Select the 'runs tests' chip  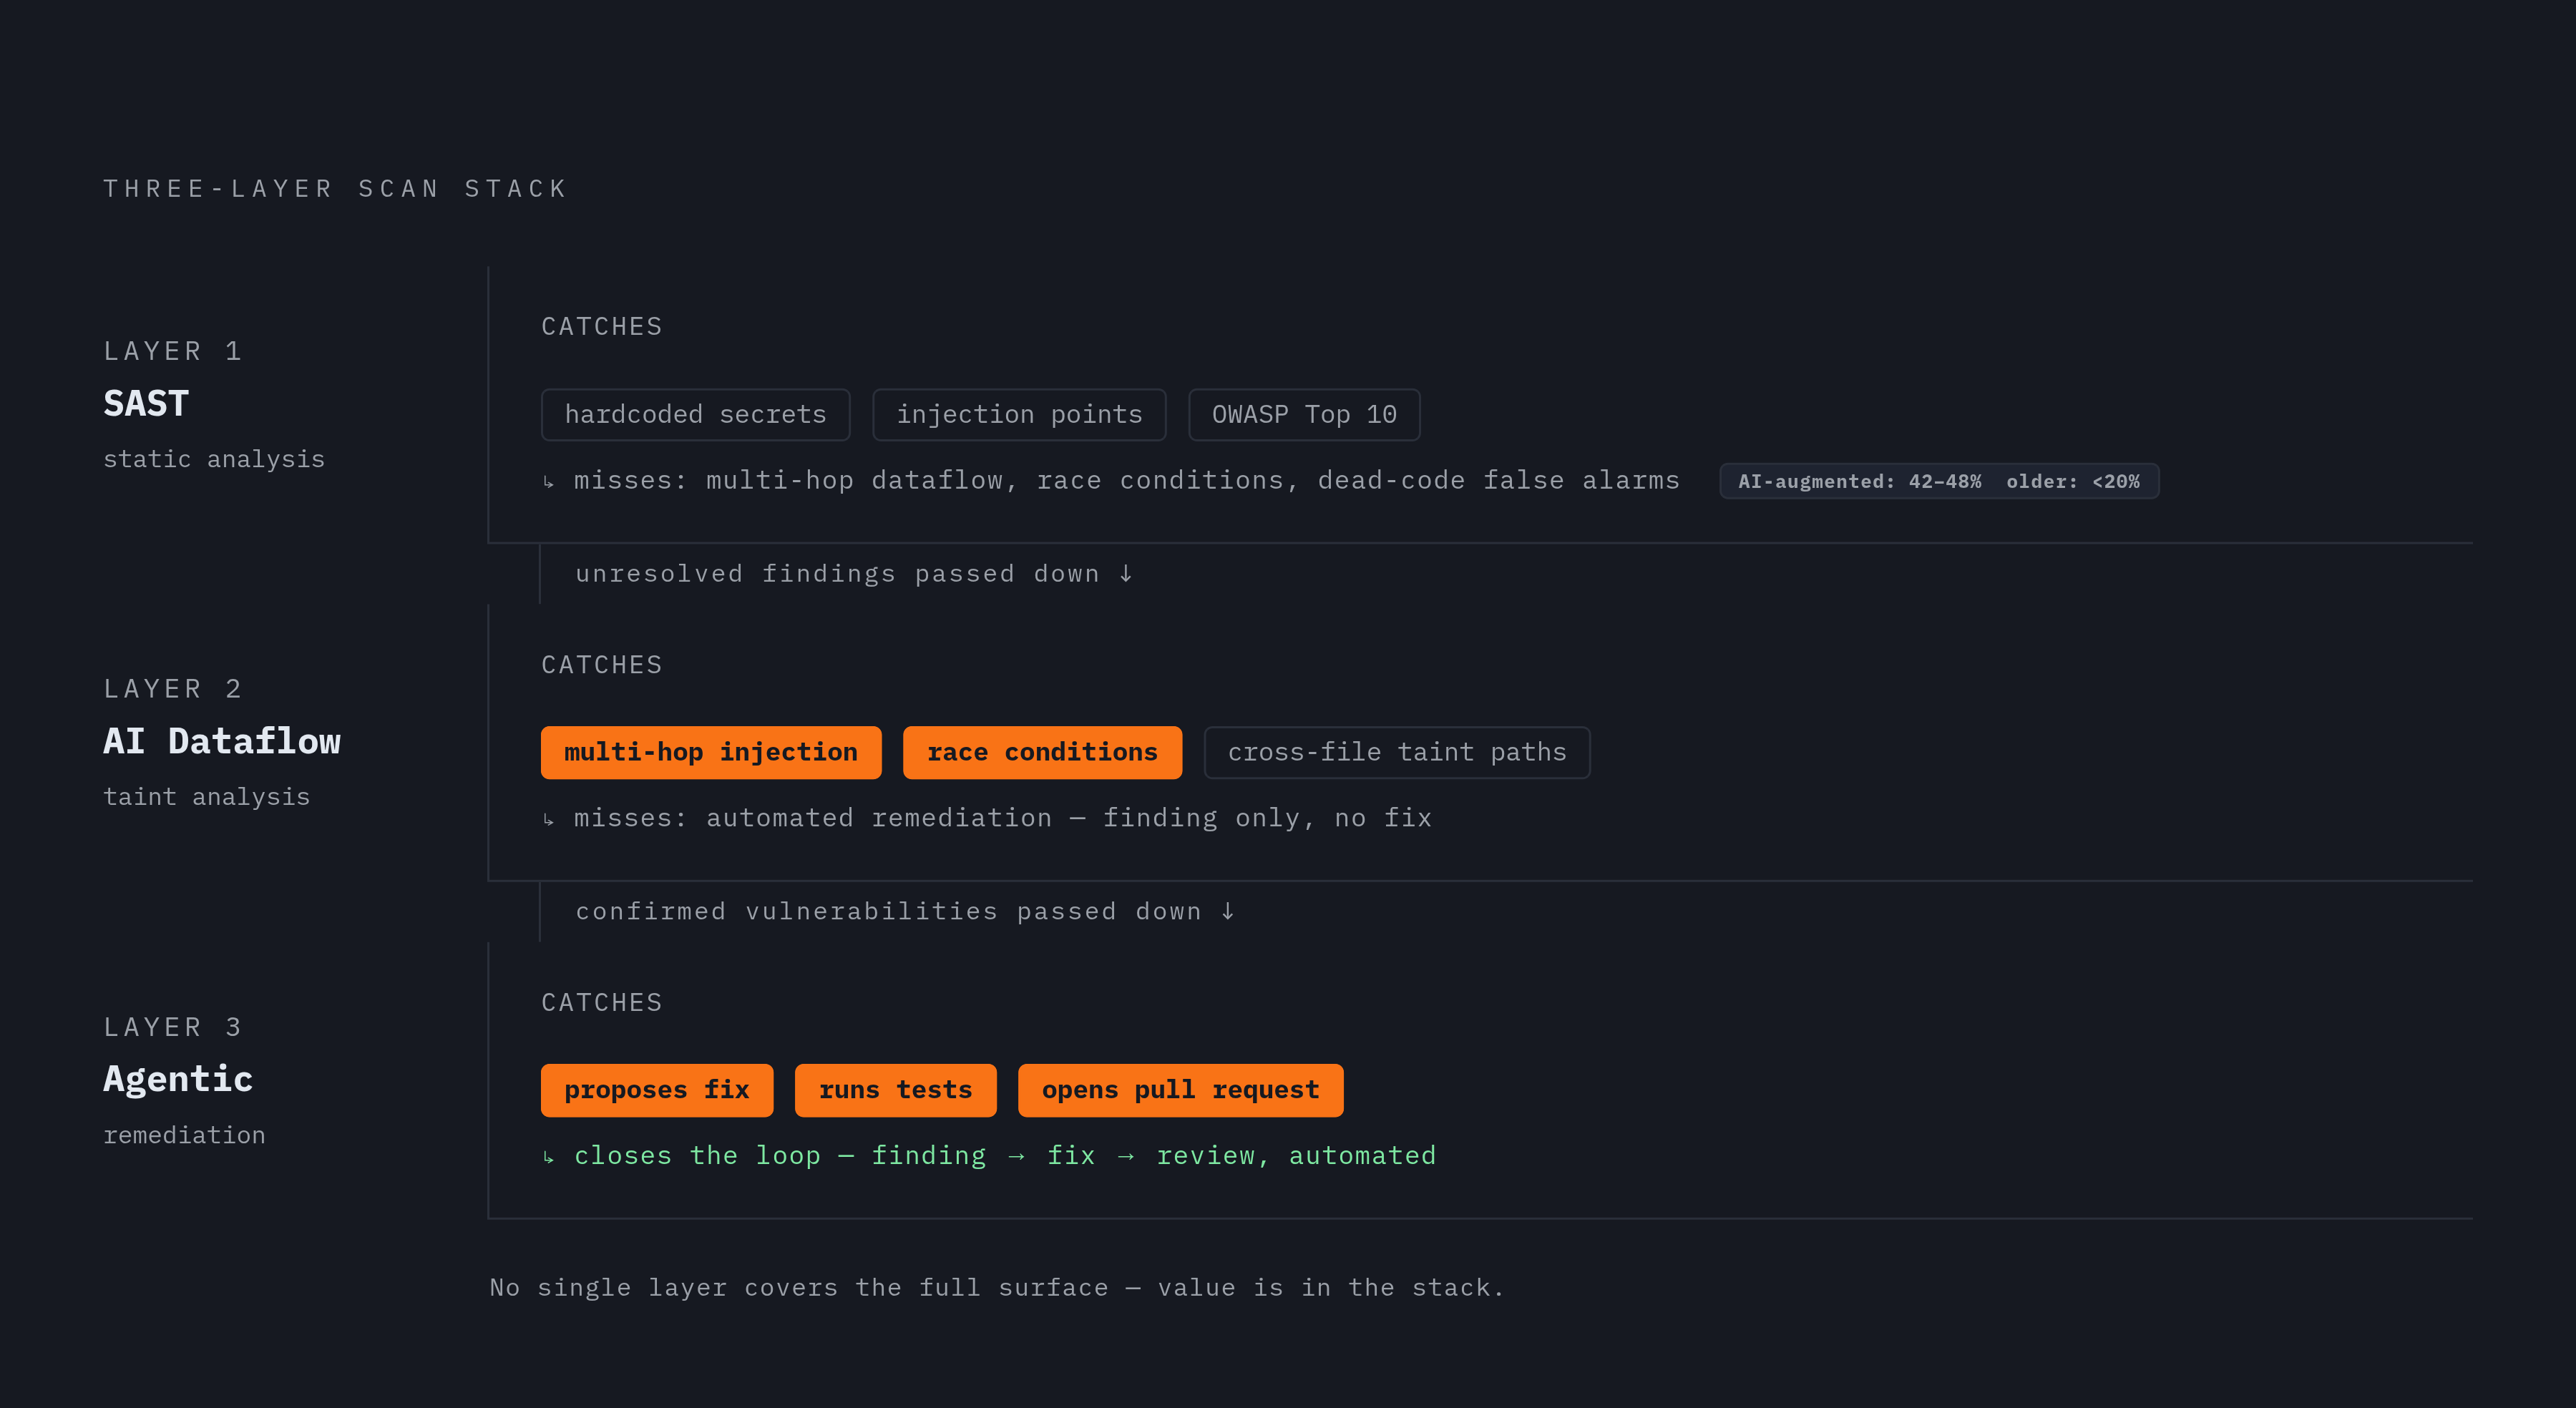[x=896, y=1090]
